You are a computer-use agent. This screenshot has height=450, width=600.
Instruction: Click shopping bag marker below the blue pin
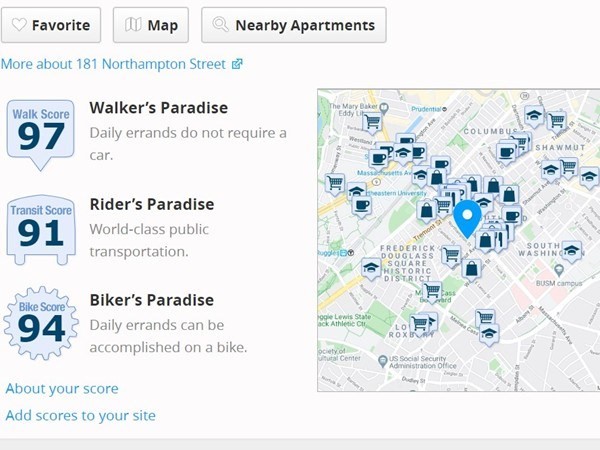(471, 267)
